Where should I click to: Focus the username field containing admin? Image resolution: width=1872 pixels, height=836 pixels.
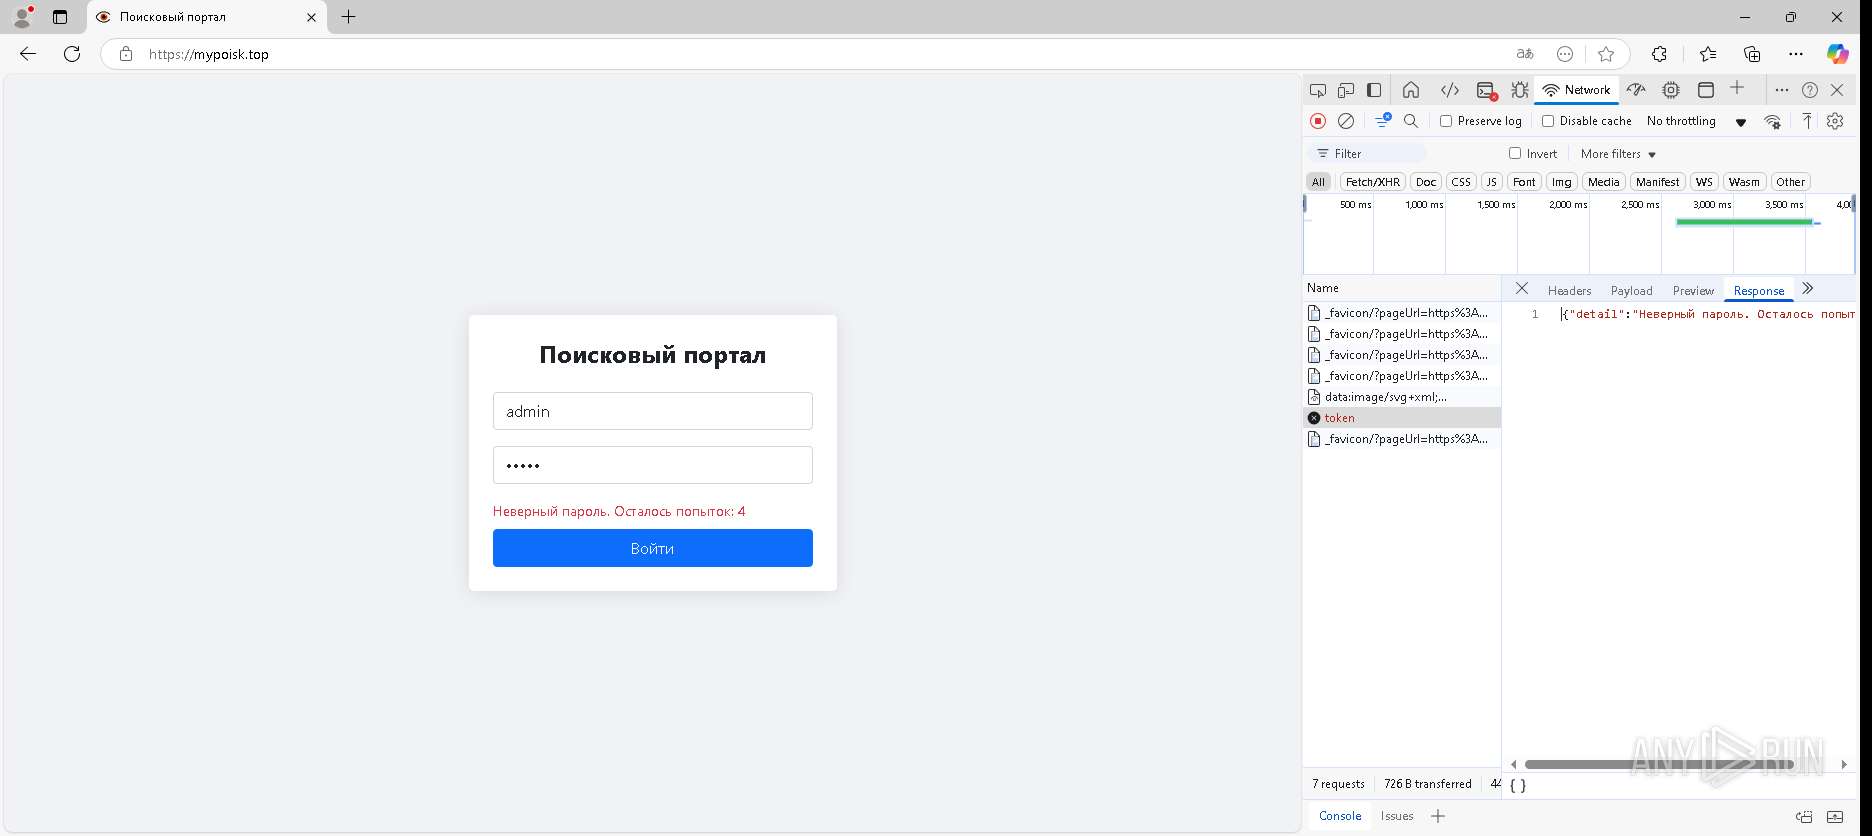click(x=652, y=411)
